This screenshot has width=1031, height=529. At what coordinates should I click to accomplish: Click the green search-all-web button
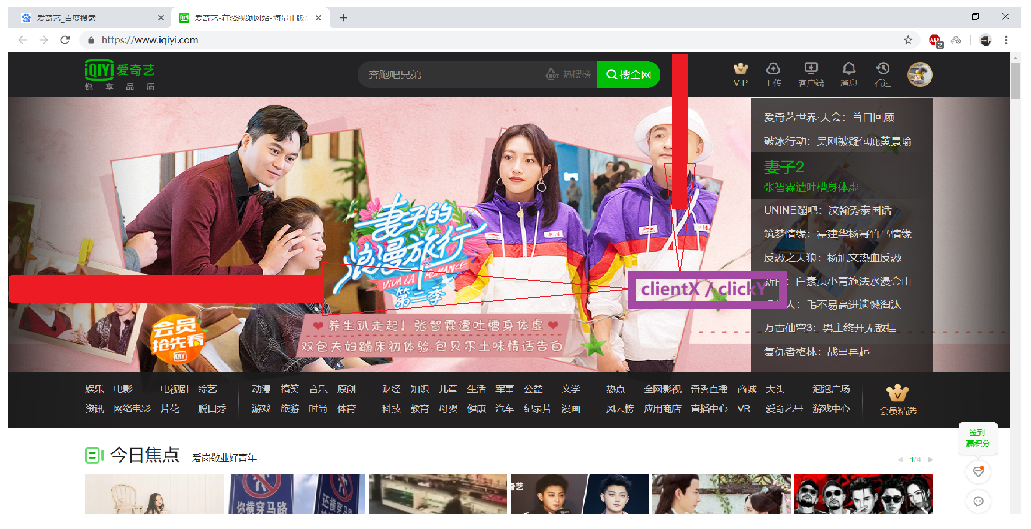click(628, 74)
